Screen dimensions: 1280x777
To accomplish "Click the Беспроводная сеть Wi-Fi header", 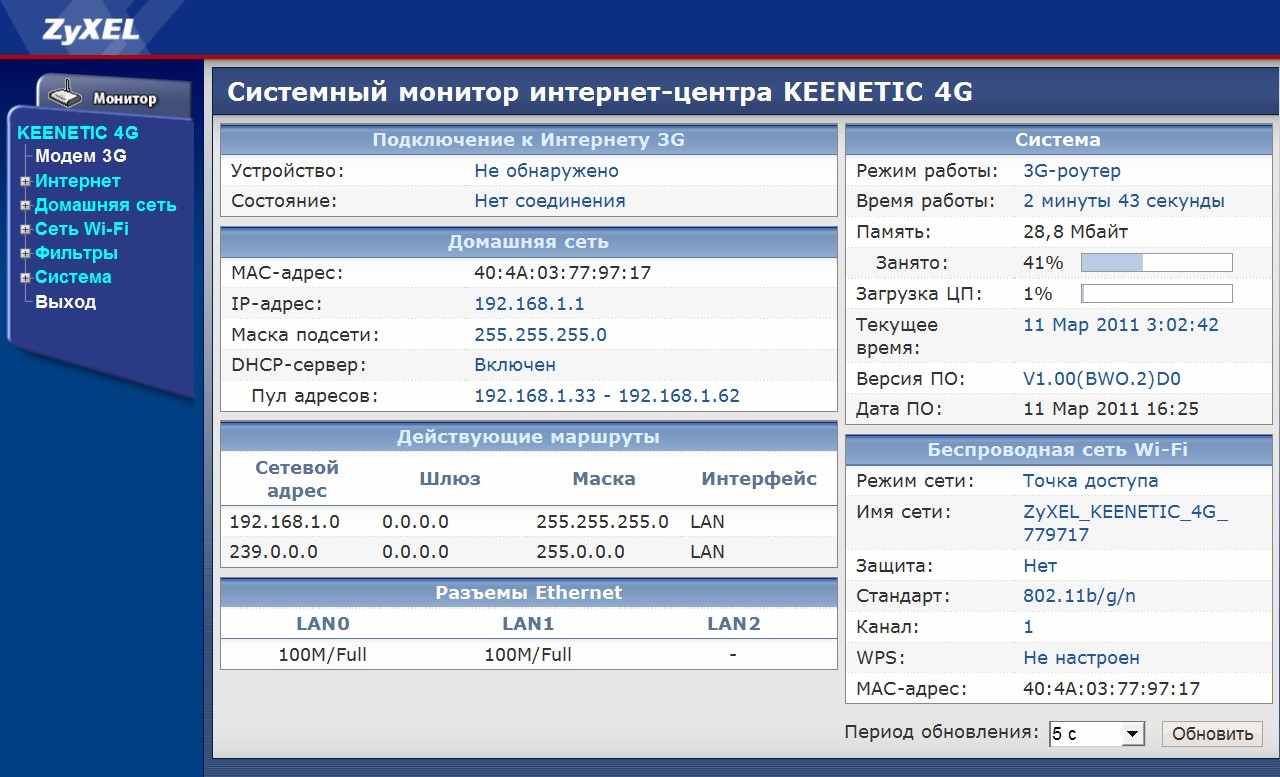I will point(1058,450).
